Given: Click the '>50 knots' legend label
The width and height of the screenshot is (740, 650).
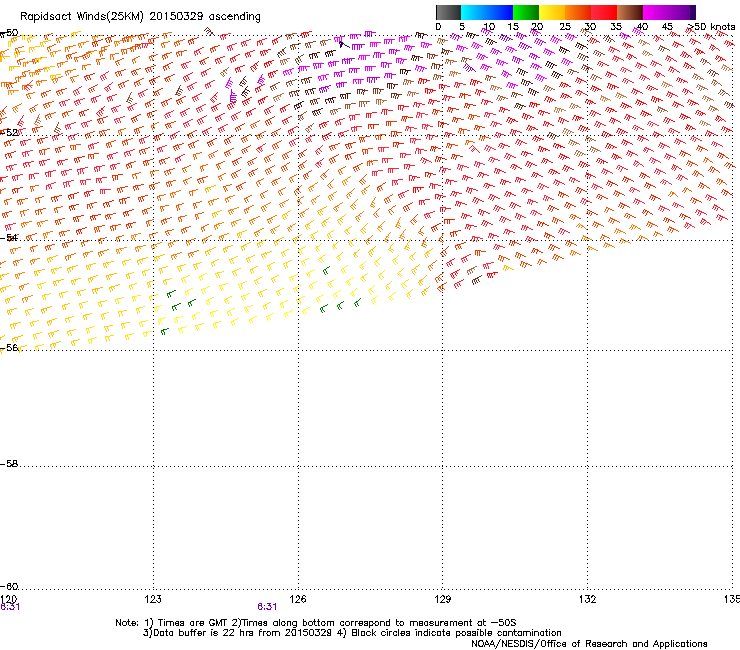Looking at the screenshot, I should (712, 27).
